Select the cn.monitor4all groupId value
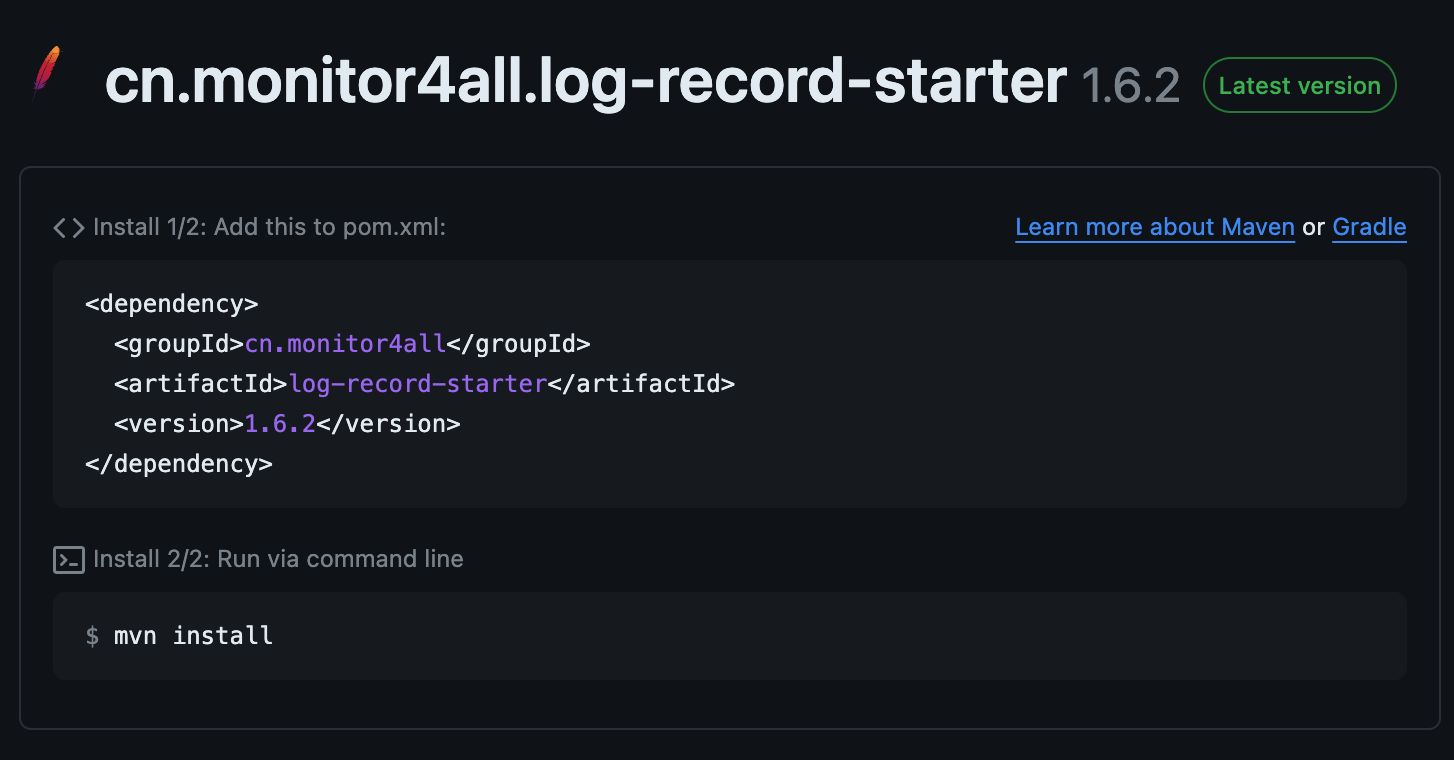This screenshot has width=1454, height=760. tap(345, 344)
